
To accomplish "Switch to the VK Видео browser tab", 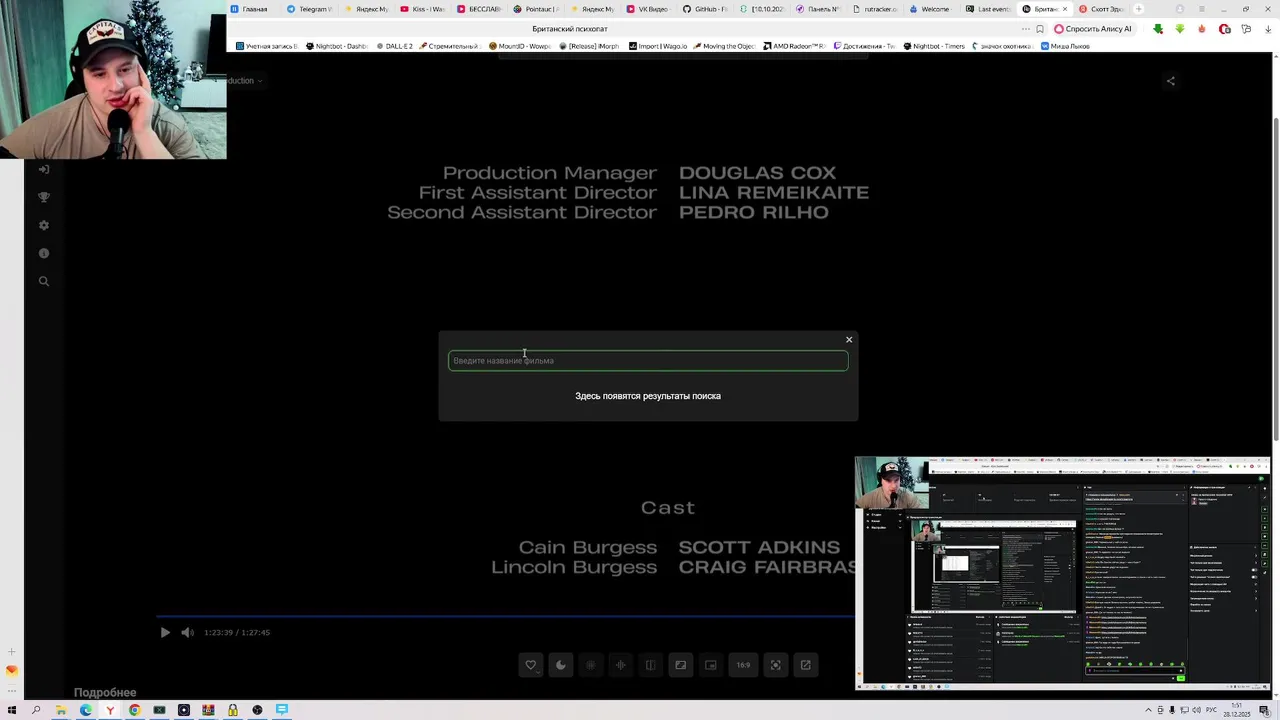I will [x=647, y=9].
